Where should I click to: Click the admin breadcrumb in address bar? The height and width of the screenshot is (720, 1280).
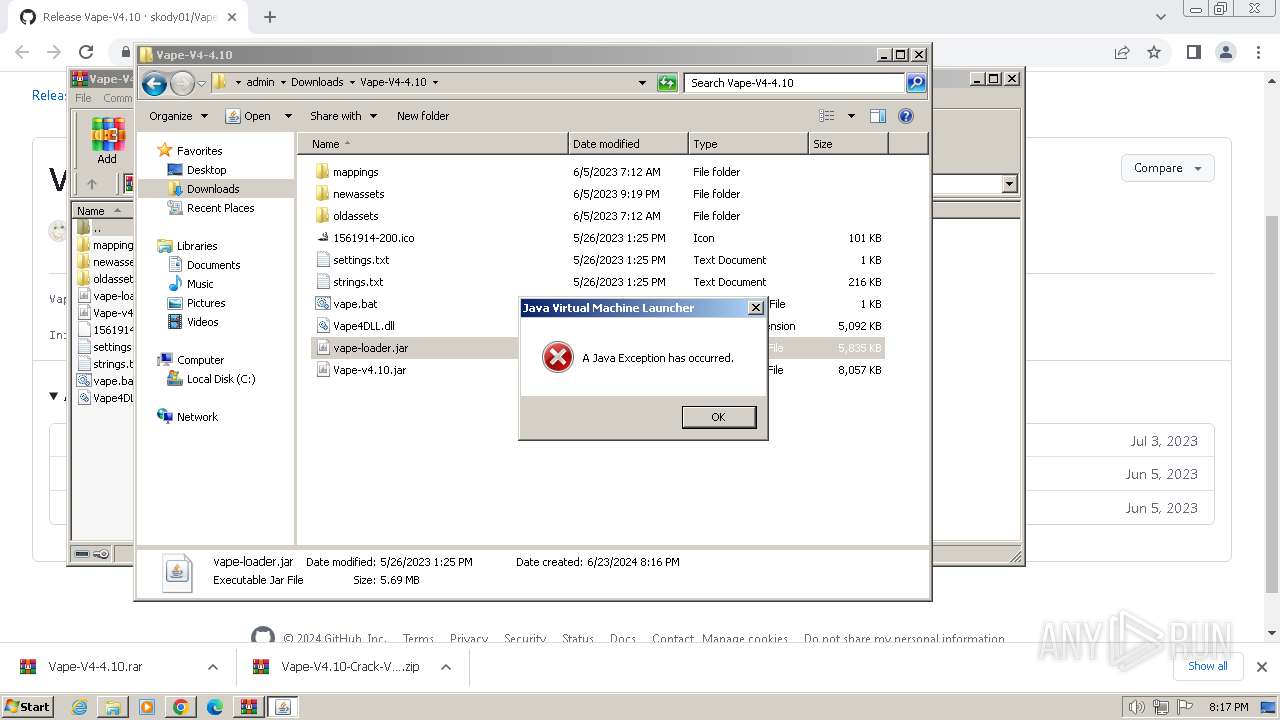click(x=260, y=83)
